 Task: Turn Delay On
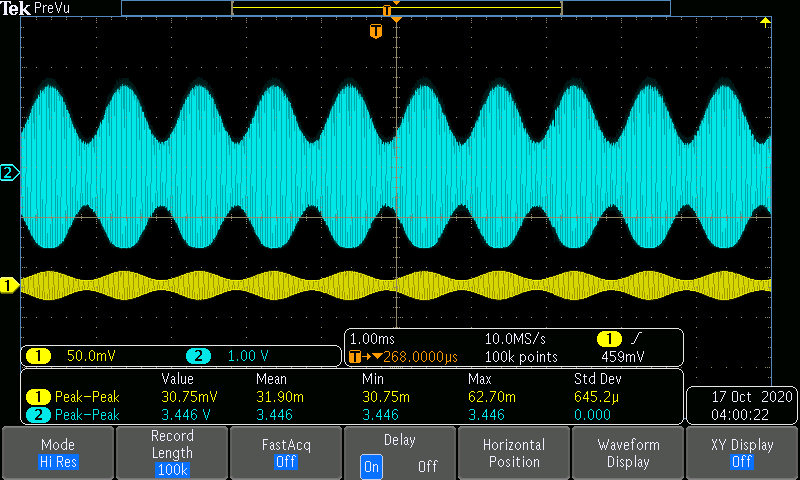coord(371,467)
